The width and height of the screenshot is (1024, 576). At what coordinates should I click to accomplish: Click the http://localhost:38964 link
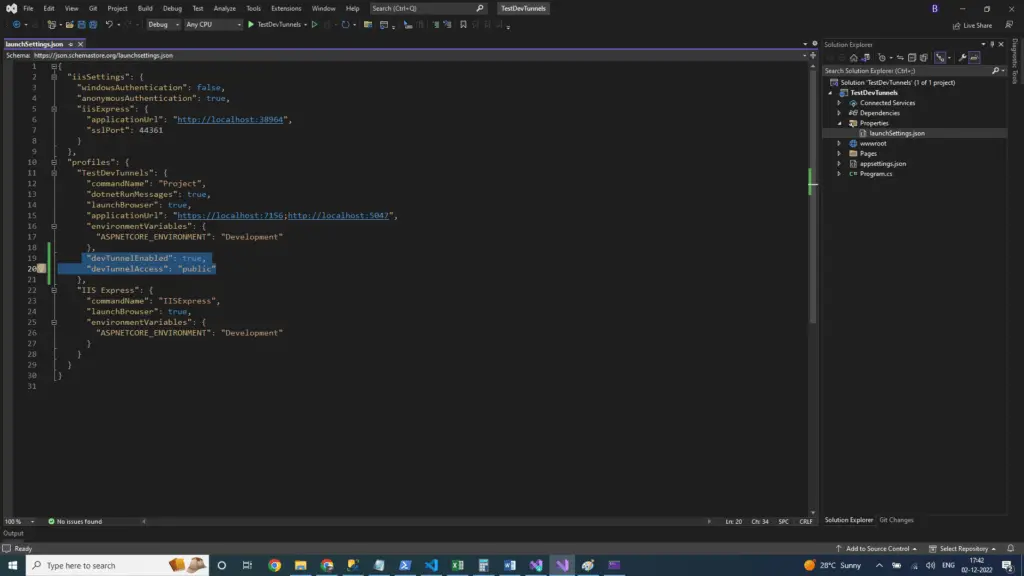pyautogui.click(x=230, y=120)
